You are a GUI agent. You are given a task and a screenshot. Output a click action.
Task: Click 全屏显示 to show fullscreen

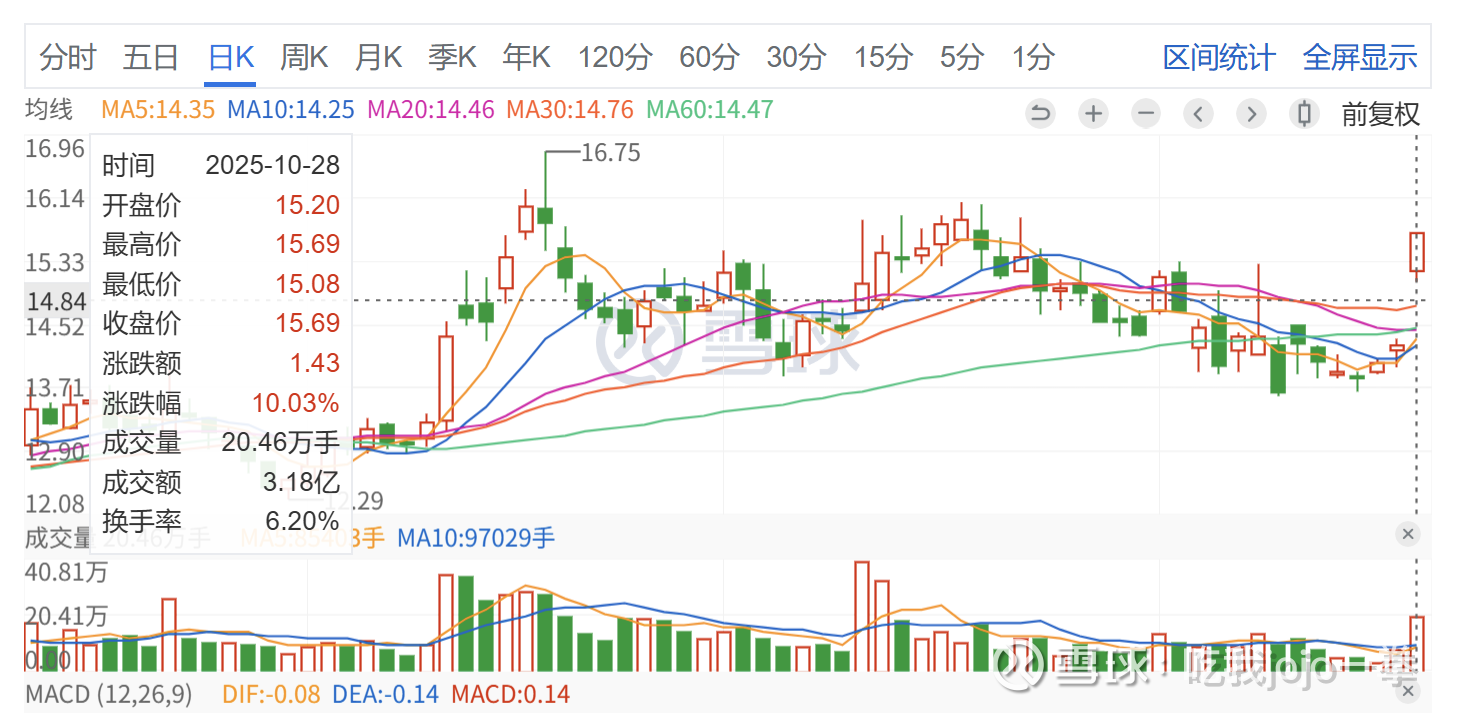pyautogui.click(x=1360, y=58)
